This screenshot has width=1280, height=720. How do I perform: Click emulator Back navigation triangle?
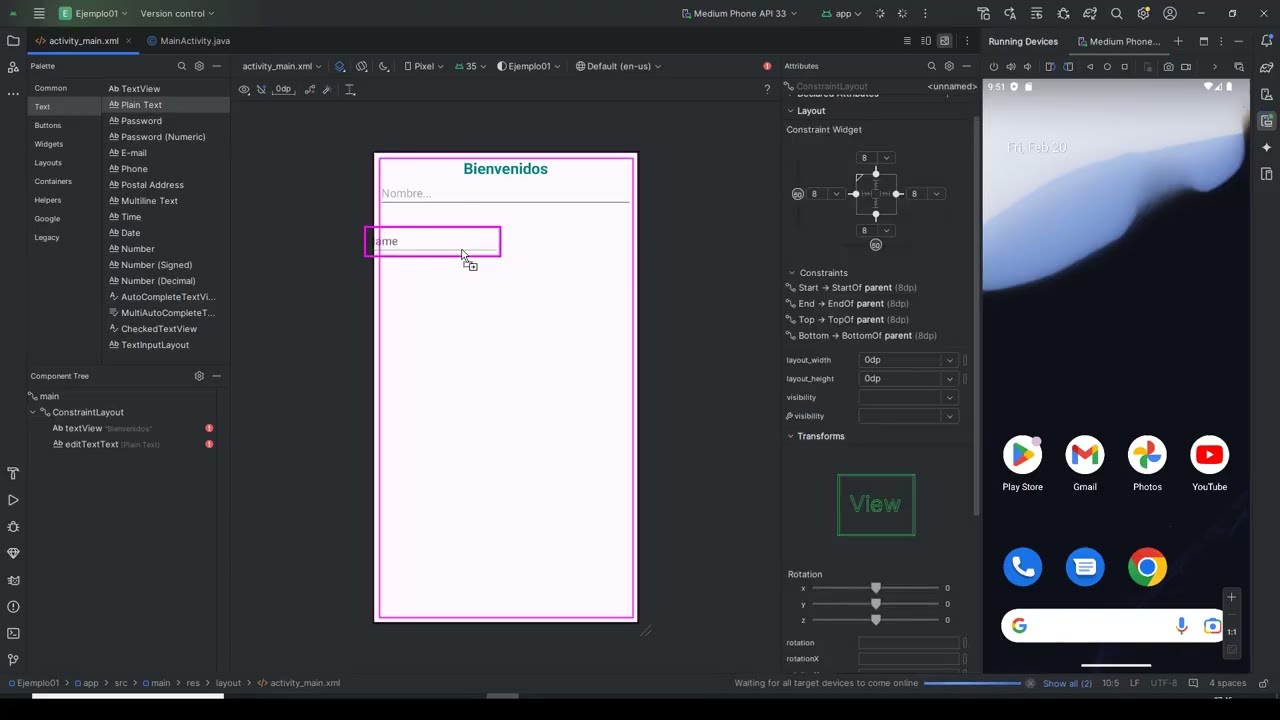coord(1089,67)
